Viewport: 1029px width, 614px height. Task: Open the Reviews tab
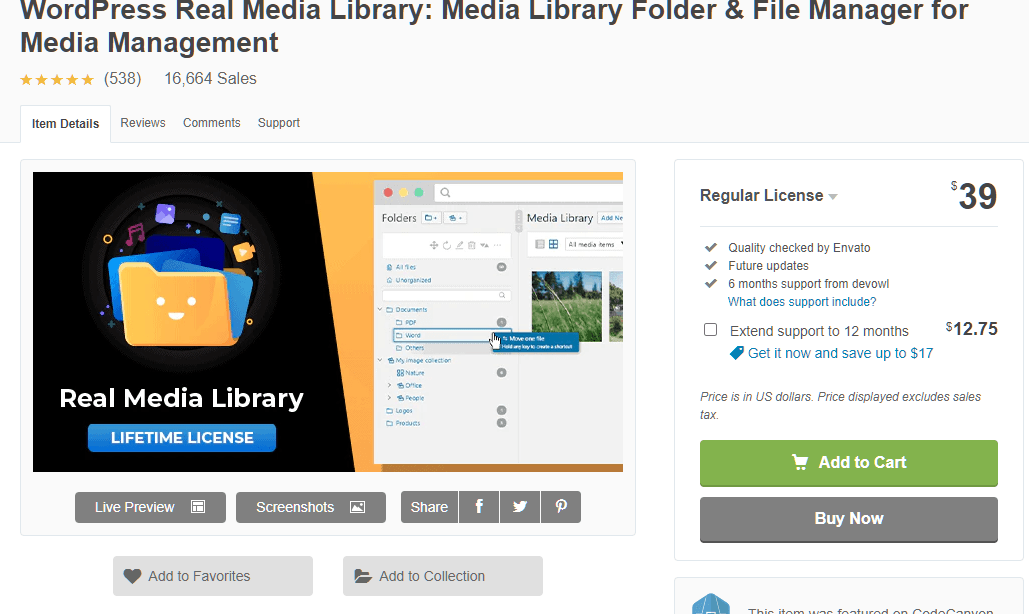point(143,123)
